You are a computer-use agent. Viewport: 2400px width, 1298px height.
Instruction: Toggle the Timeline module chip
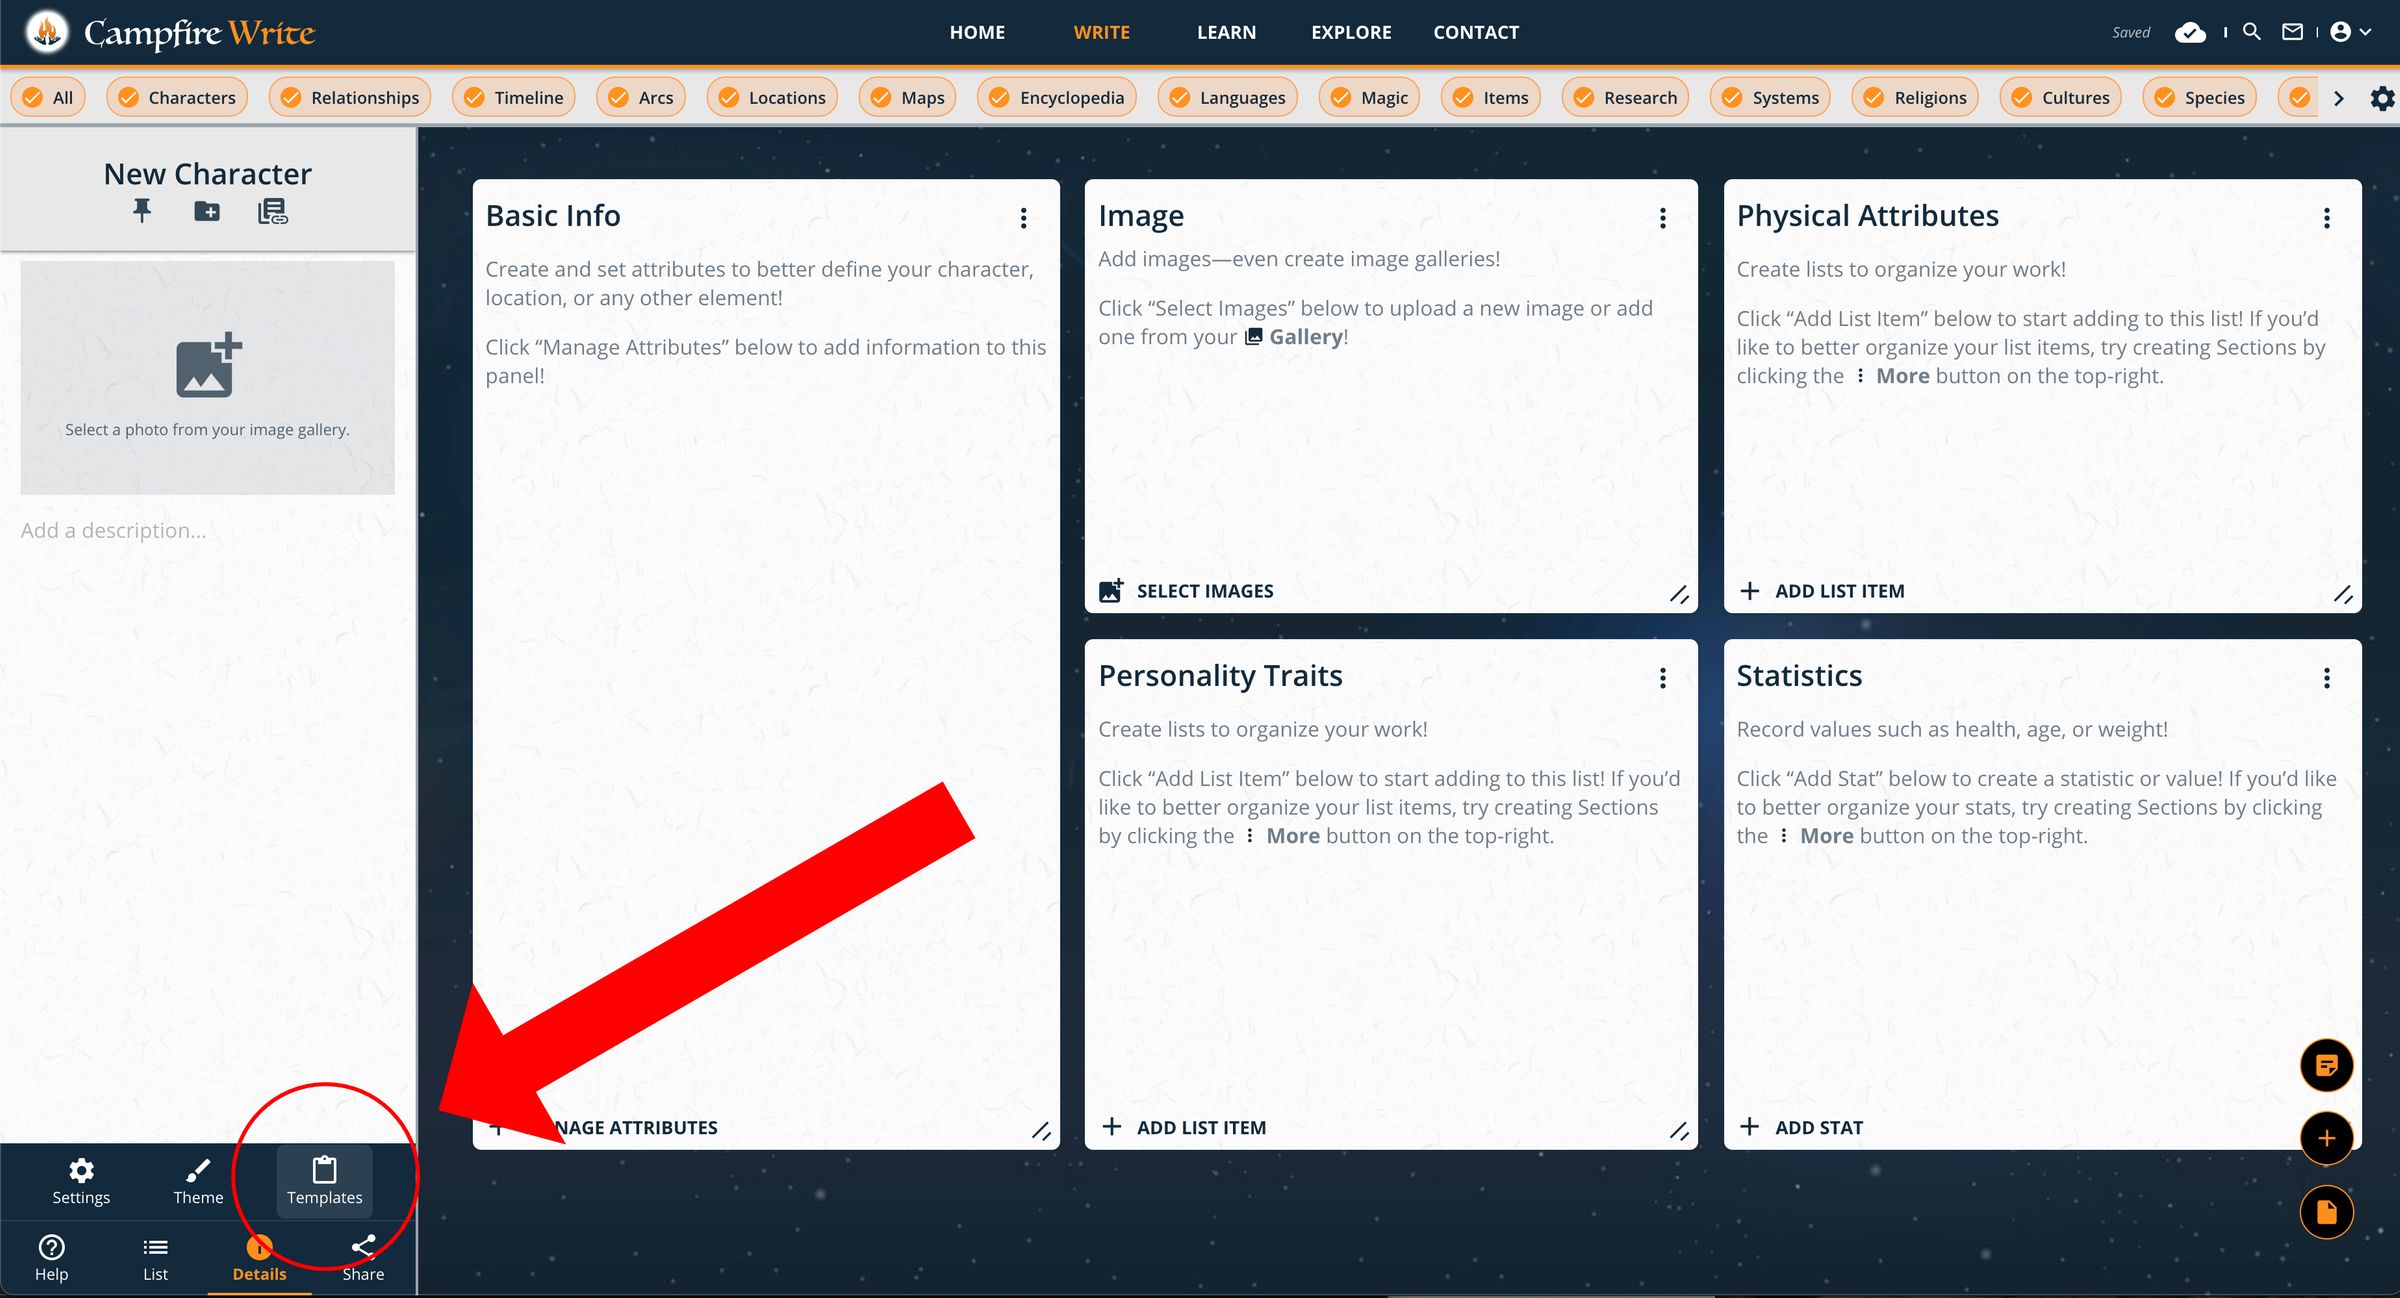click(514, 98)
